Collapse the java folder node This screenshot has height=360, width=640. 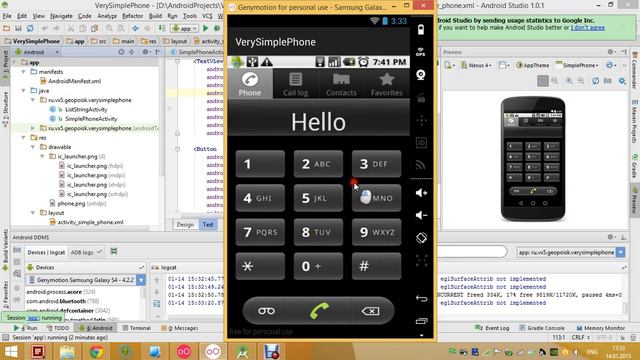coord(24,91)
